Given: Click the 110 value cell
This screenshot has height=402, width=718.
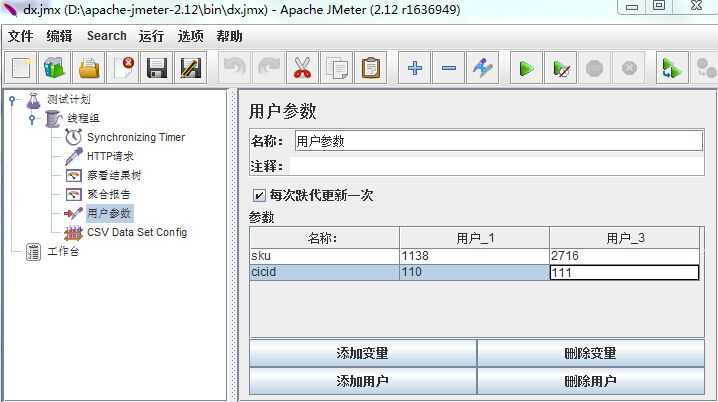Looking at the screenshot, I should coord(474,272).
